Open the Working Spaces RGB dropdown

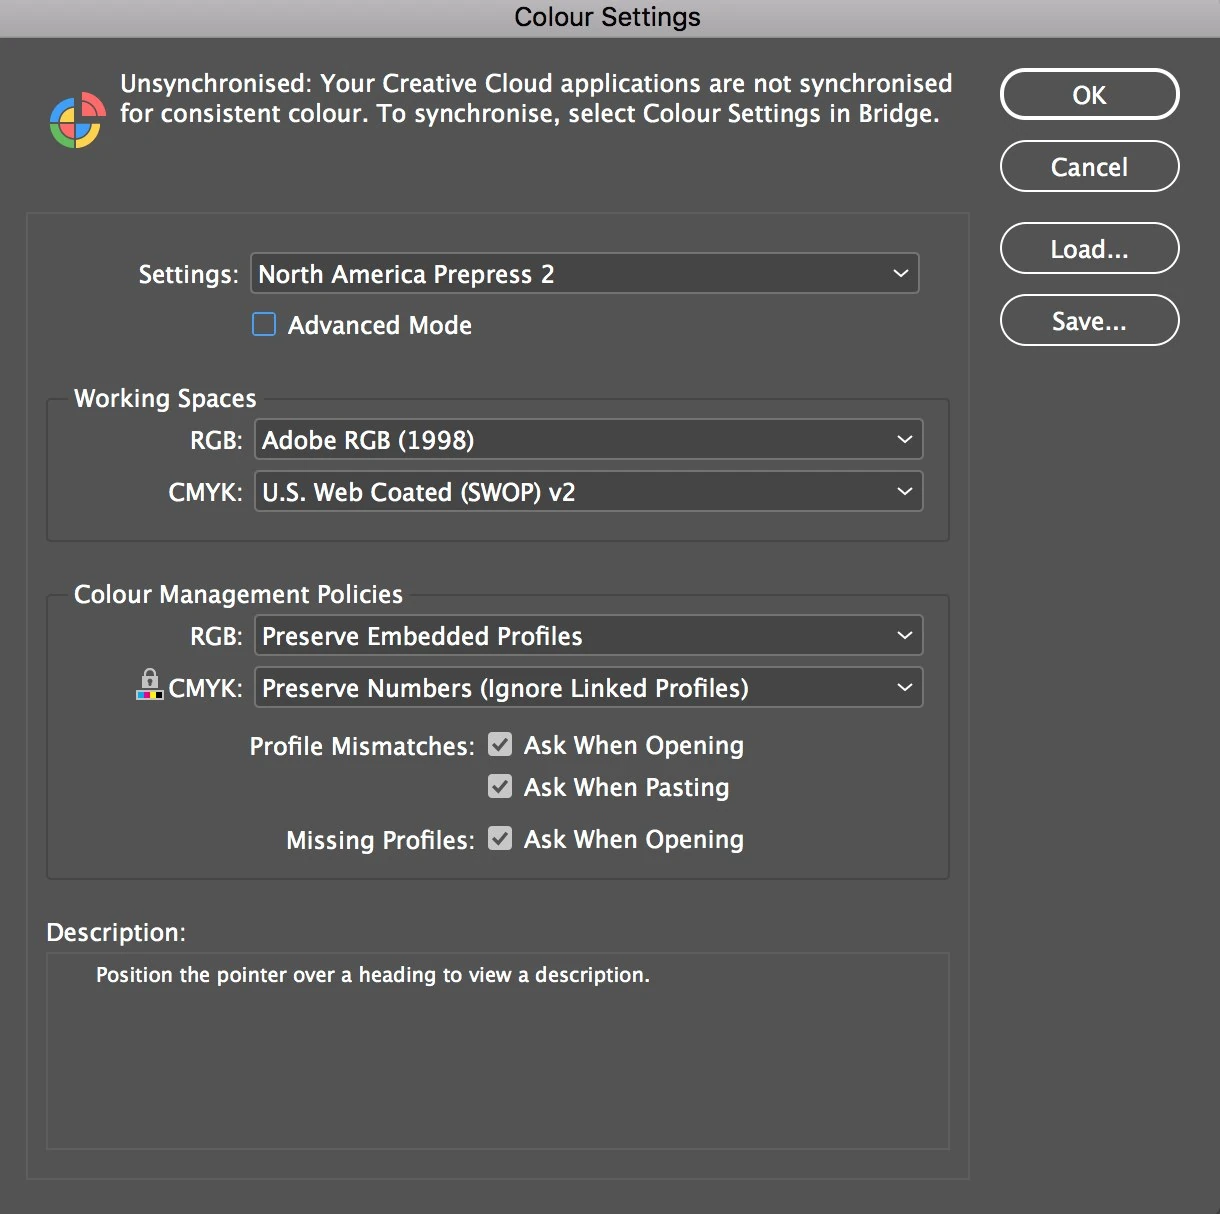click(x=588, y=440)
